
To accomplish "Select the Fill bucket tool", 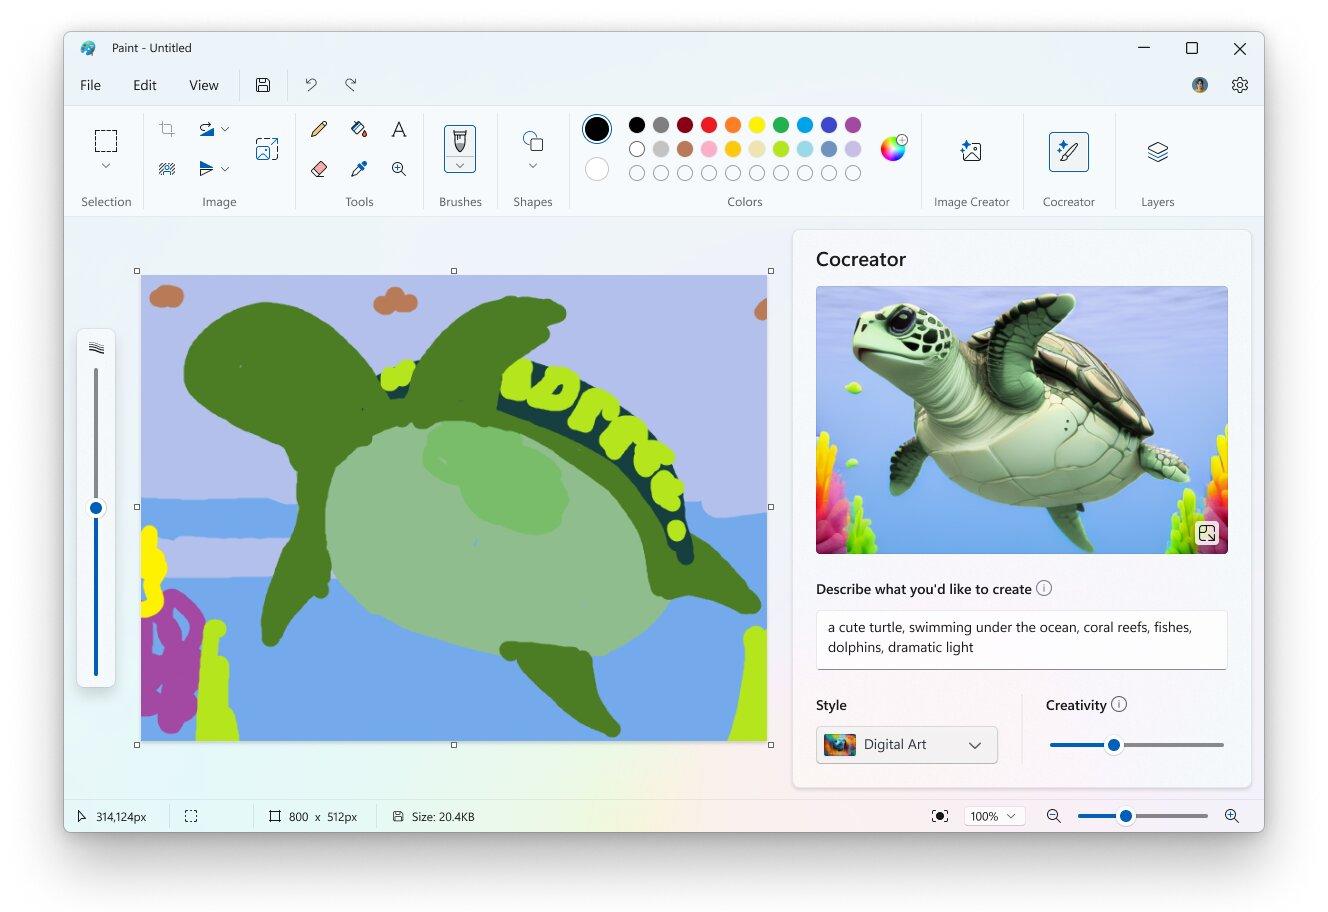I will click(x=359, y=129).
